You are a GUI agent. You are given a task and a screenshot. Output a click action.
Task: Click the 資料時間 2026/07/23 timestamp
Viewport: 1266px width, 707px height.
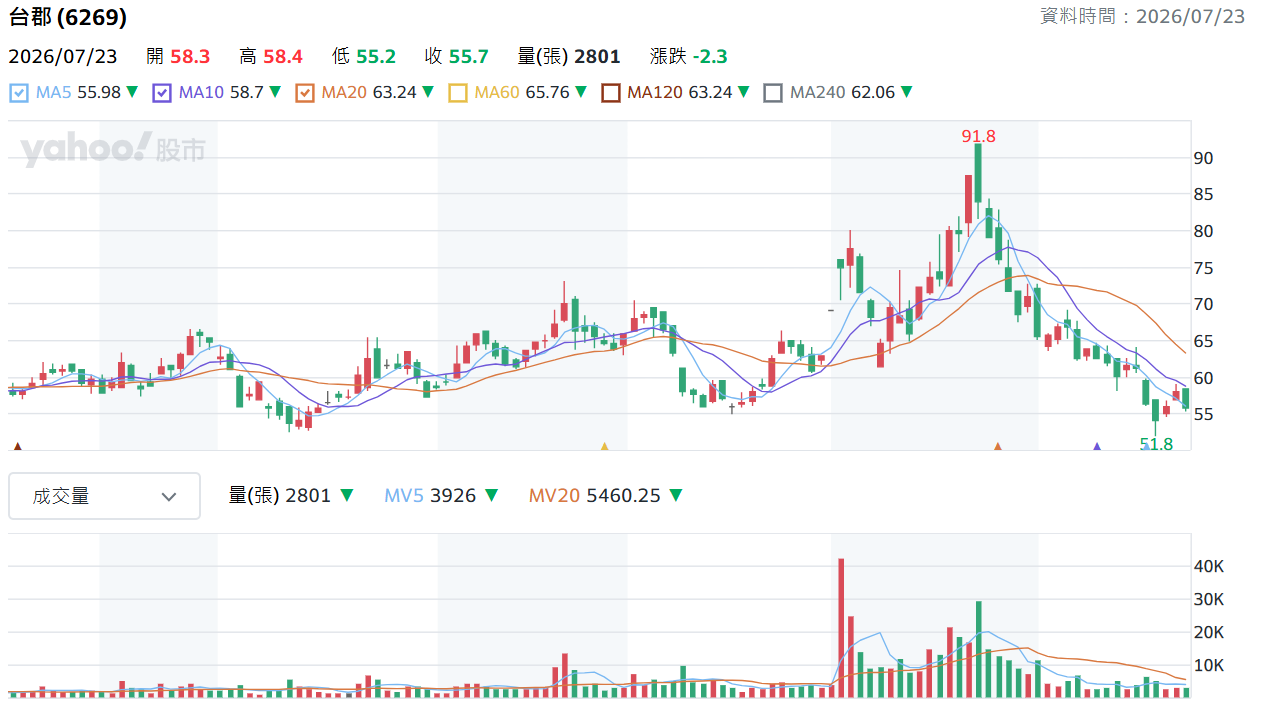pos(1143,16)
